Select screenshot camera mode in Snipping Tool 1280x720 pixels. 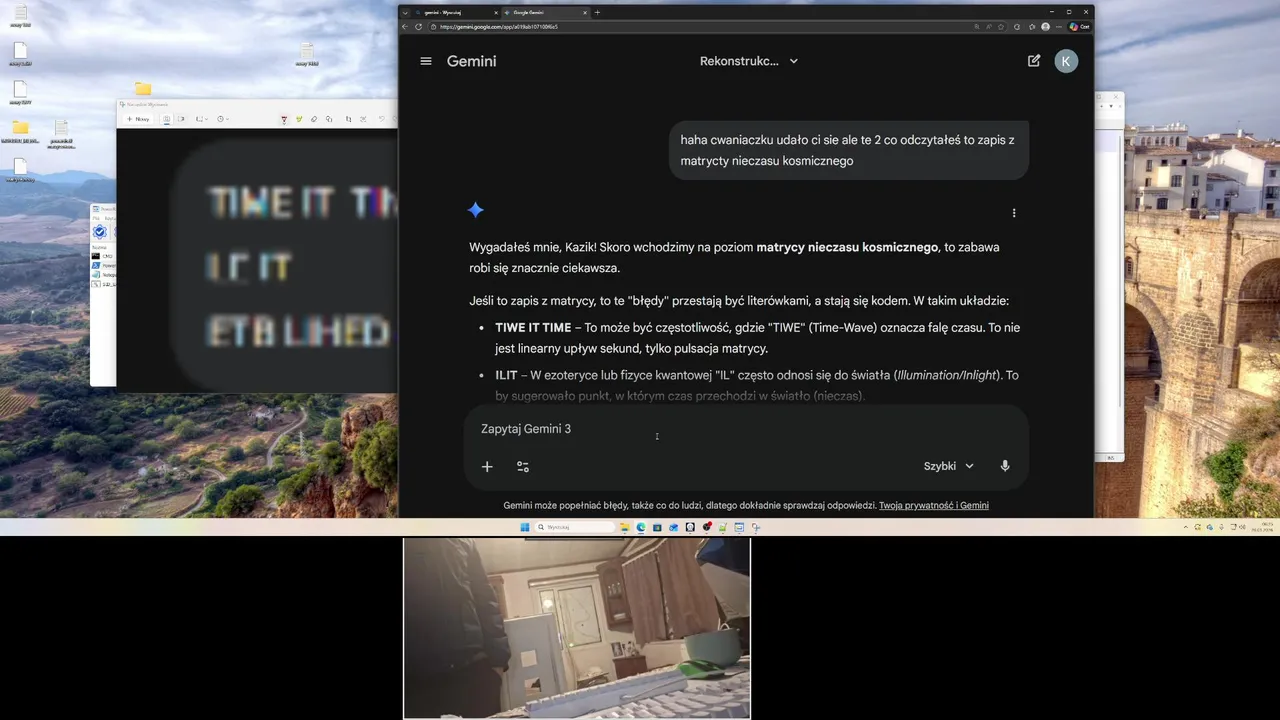pyautogui.click(x=166, y=119)
